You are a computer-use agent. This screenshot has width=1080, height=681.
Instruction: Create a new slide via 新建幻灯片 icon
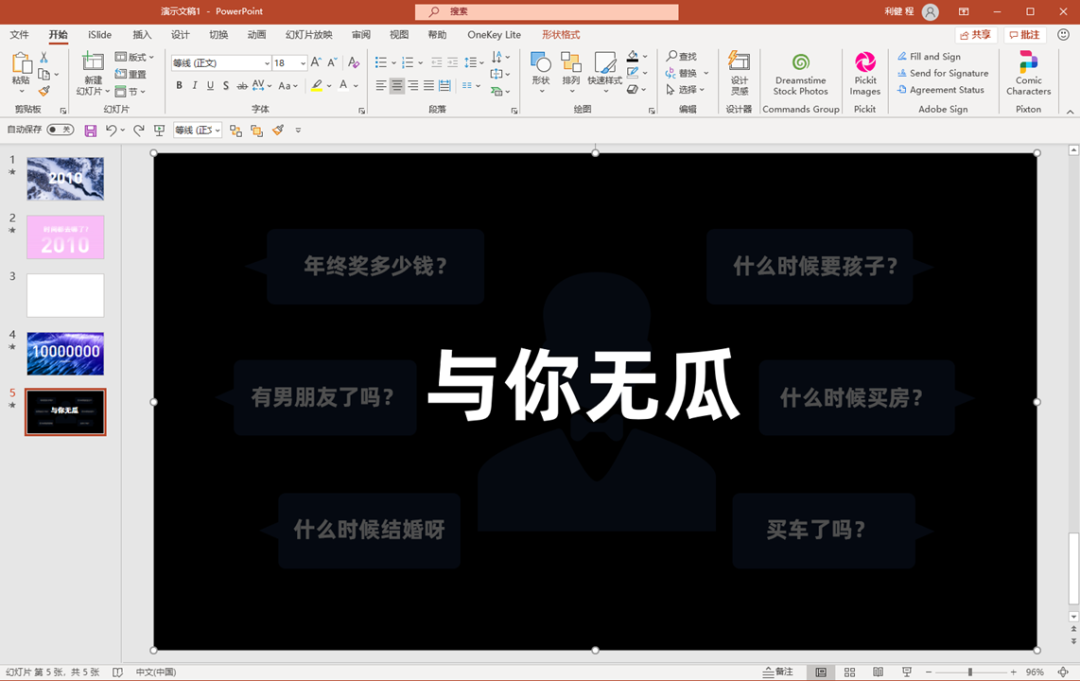(92, 61)
